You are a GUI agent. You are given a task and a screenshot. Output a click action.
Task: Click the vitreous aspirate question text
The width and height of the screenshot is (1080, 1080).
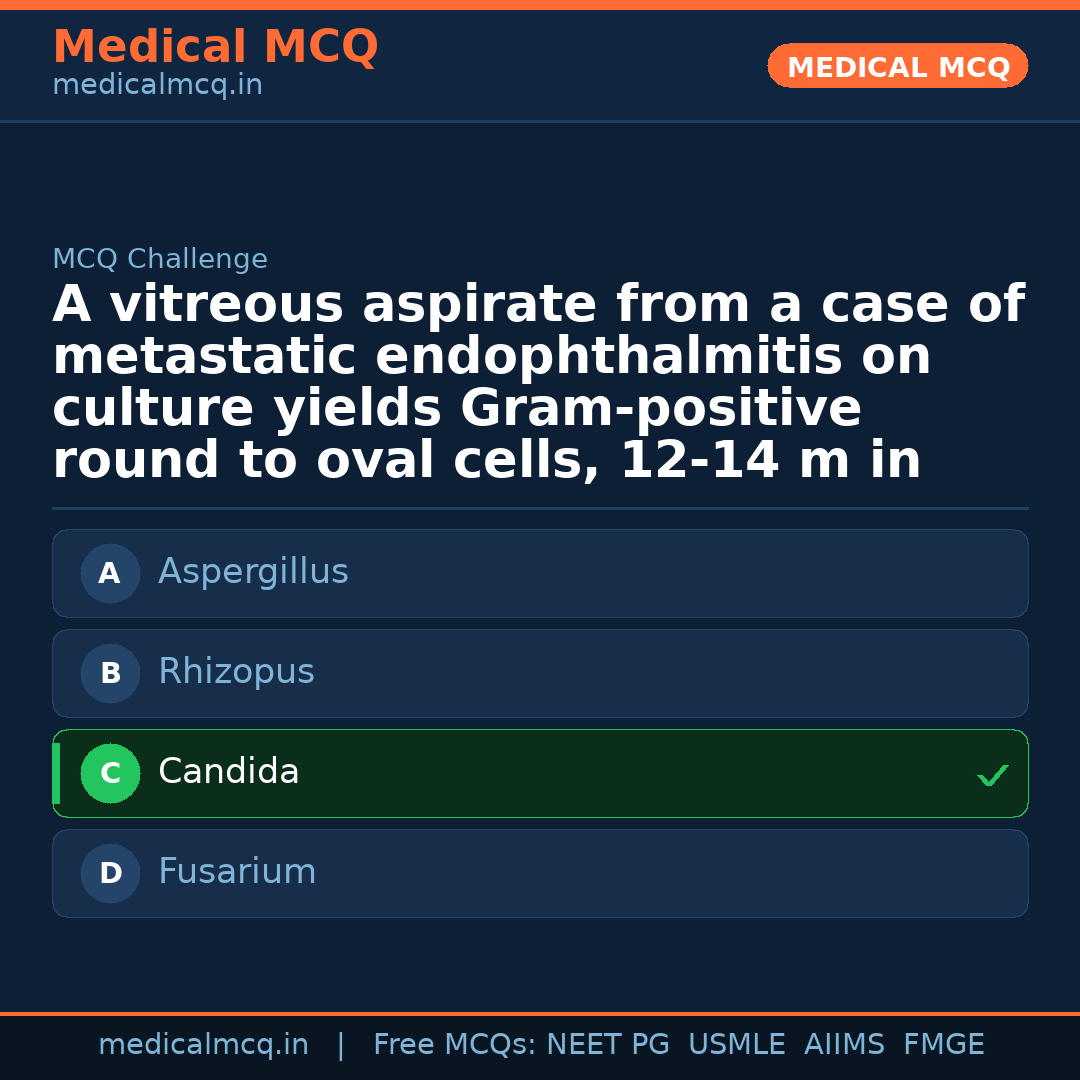click(x=538, y=382)
